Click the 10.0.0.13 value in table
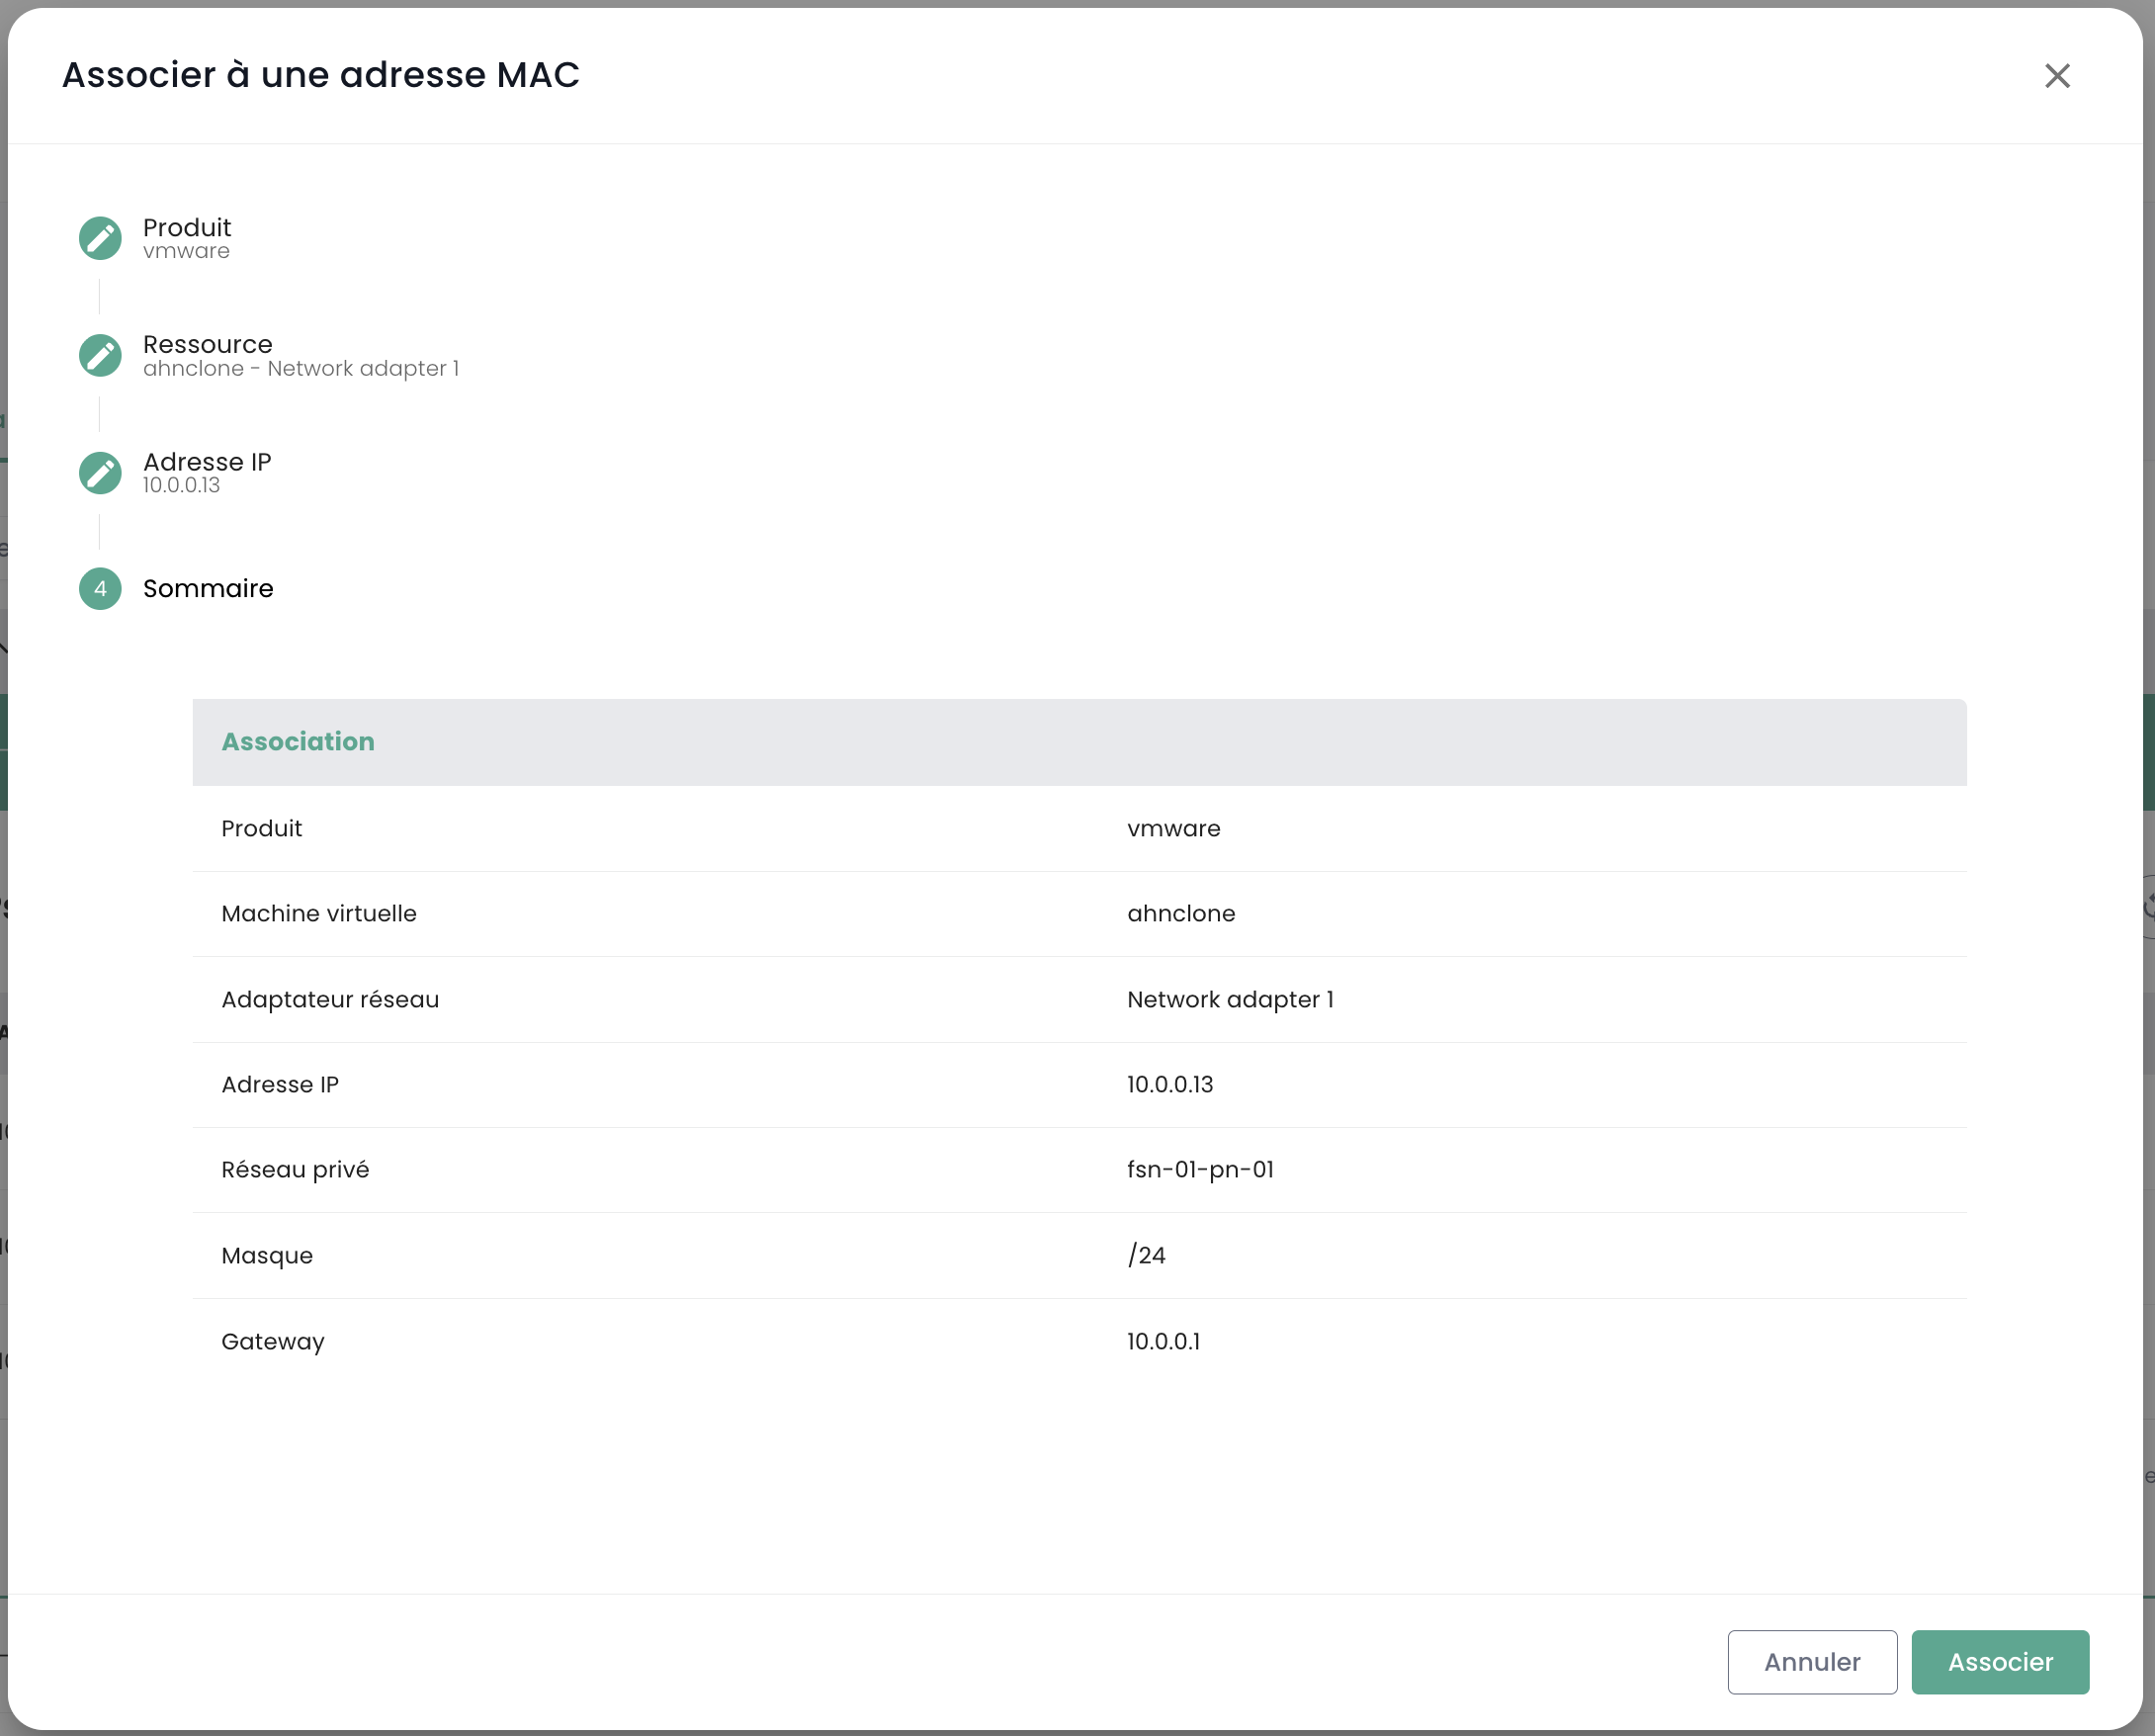Viewport: 2155px width, 1736px height. point(1170,1085)
